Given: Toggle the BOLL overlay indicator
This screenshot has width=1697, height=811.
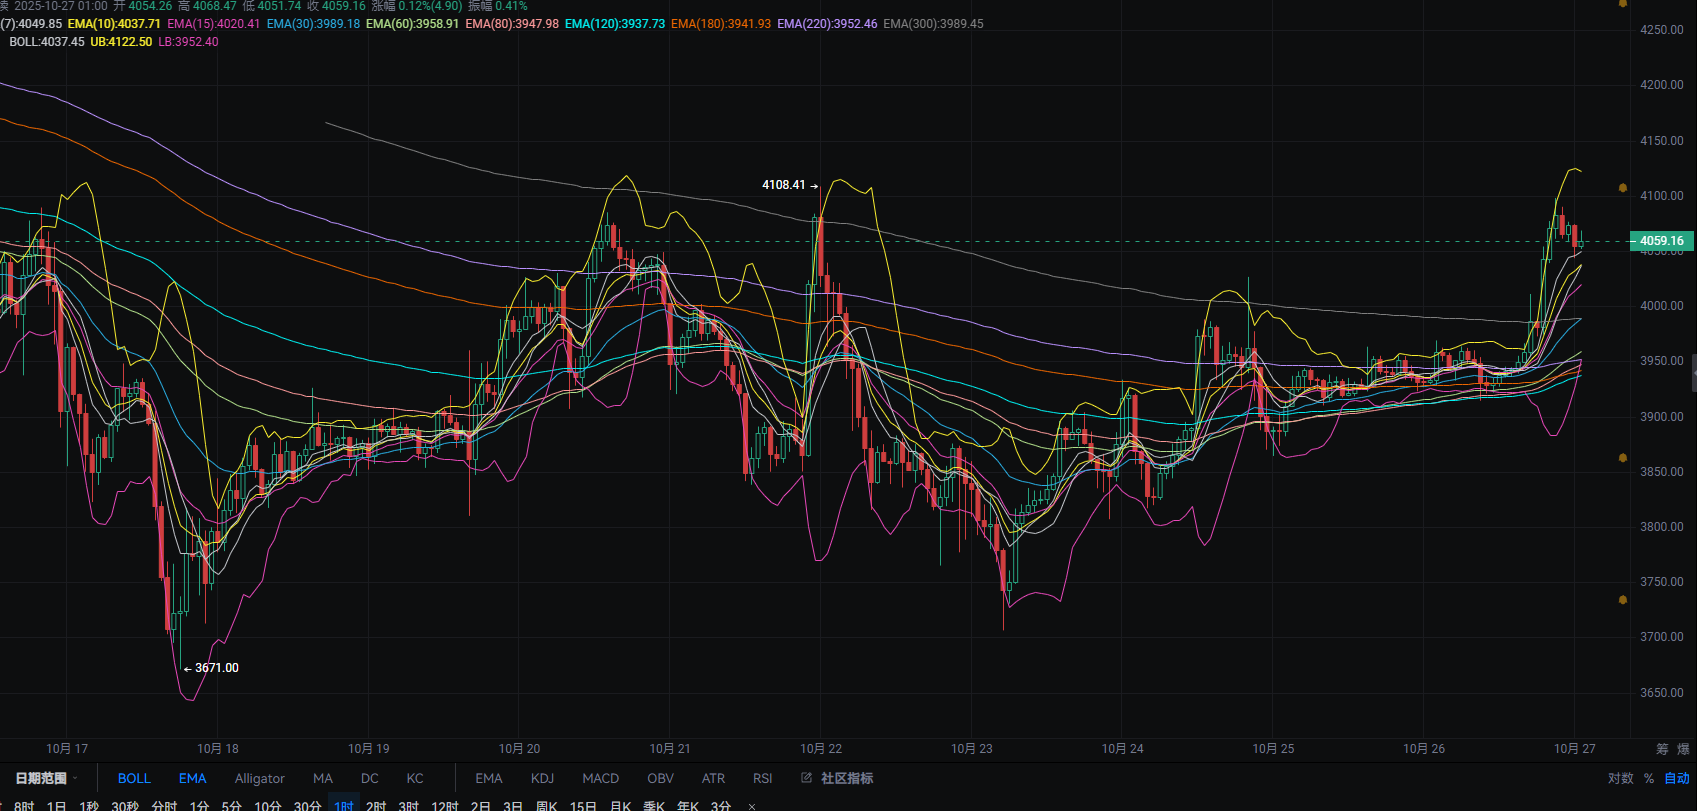Looking at the screenshot, I should (x=134, y=778).
